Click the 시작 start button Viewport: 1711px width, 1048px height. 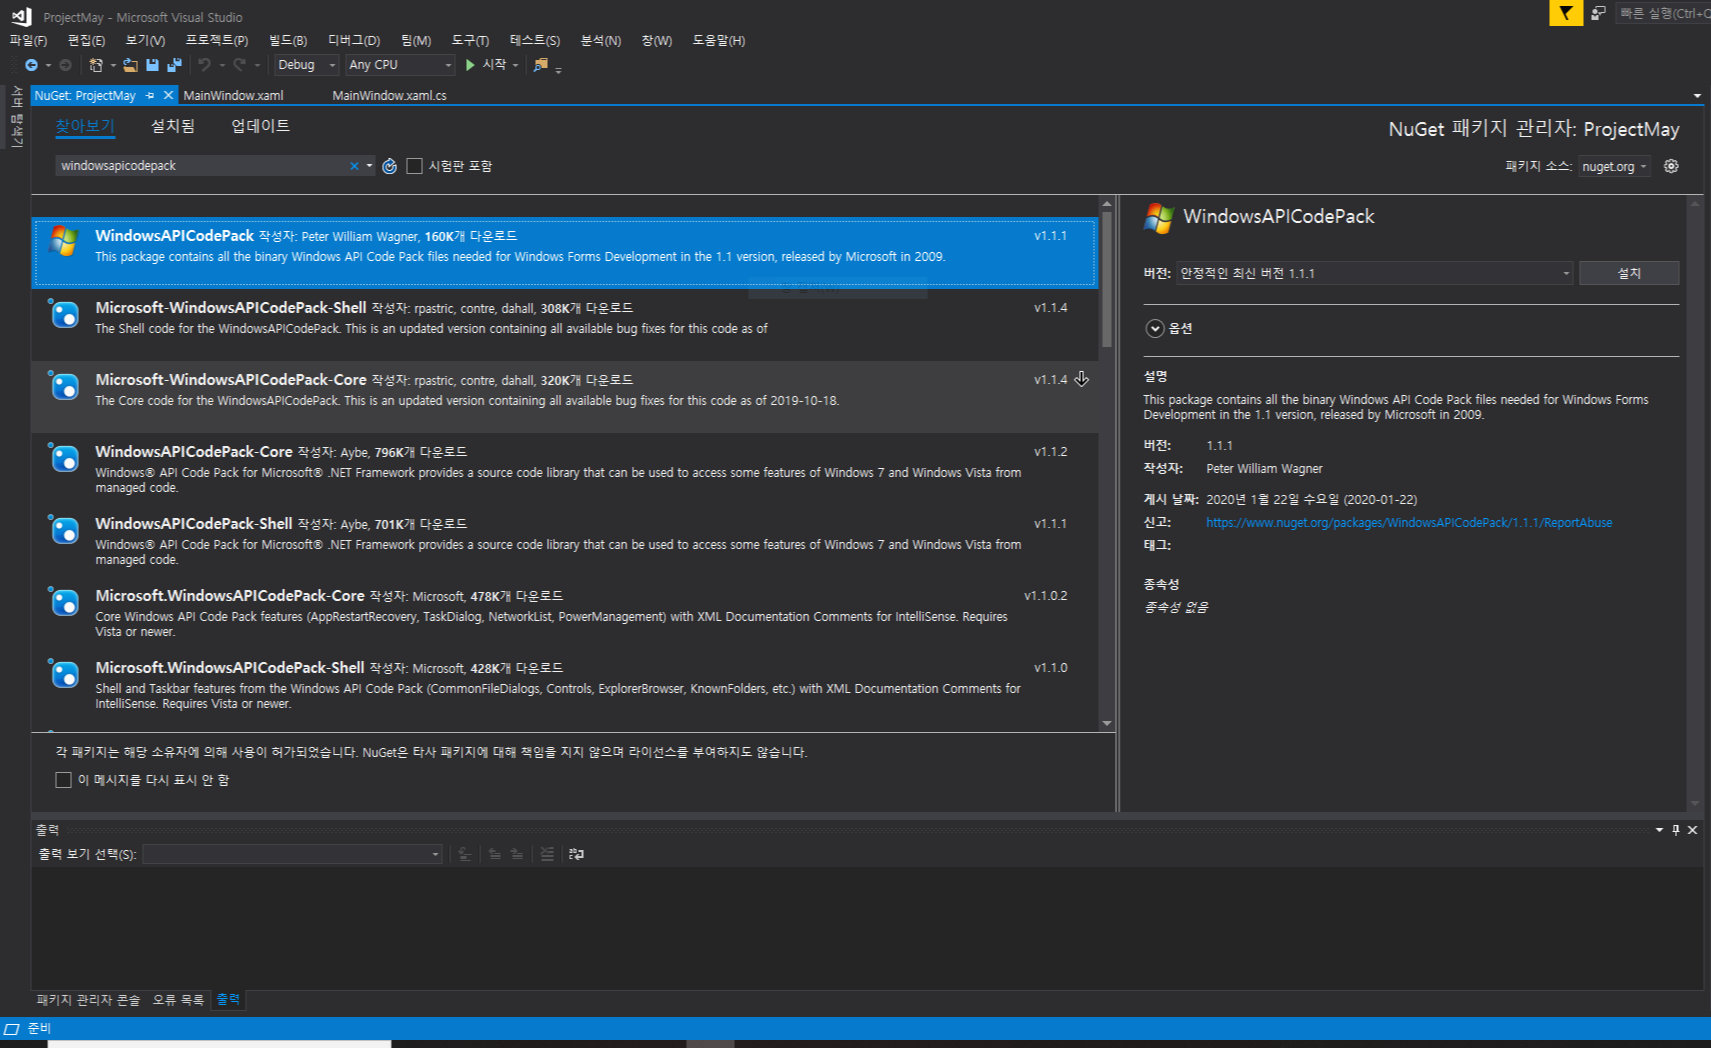click(486, 65)
